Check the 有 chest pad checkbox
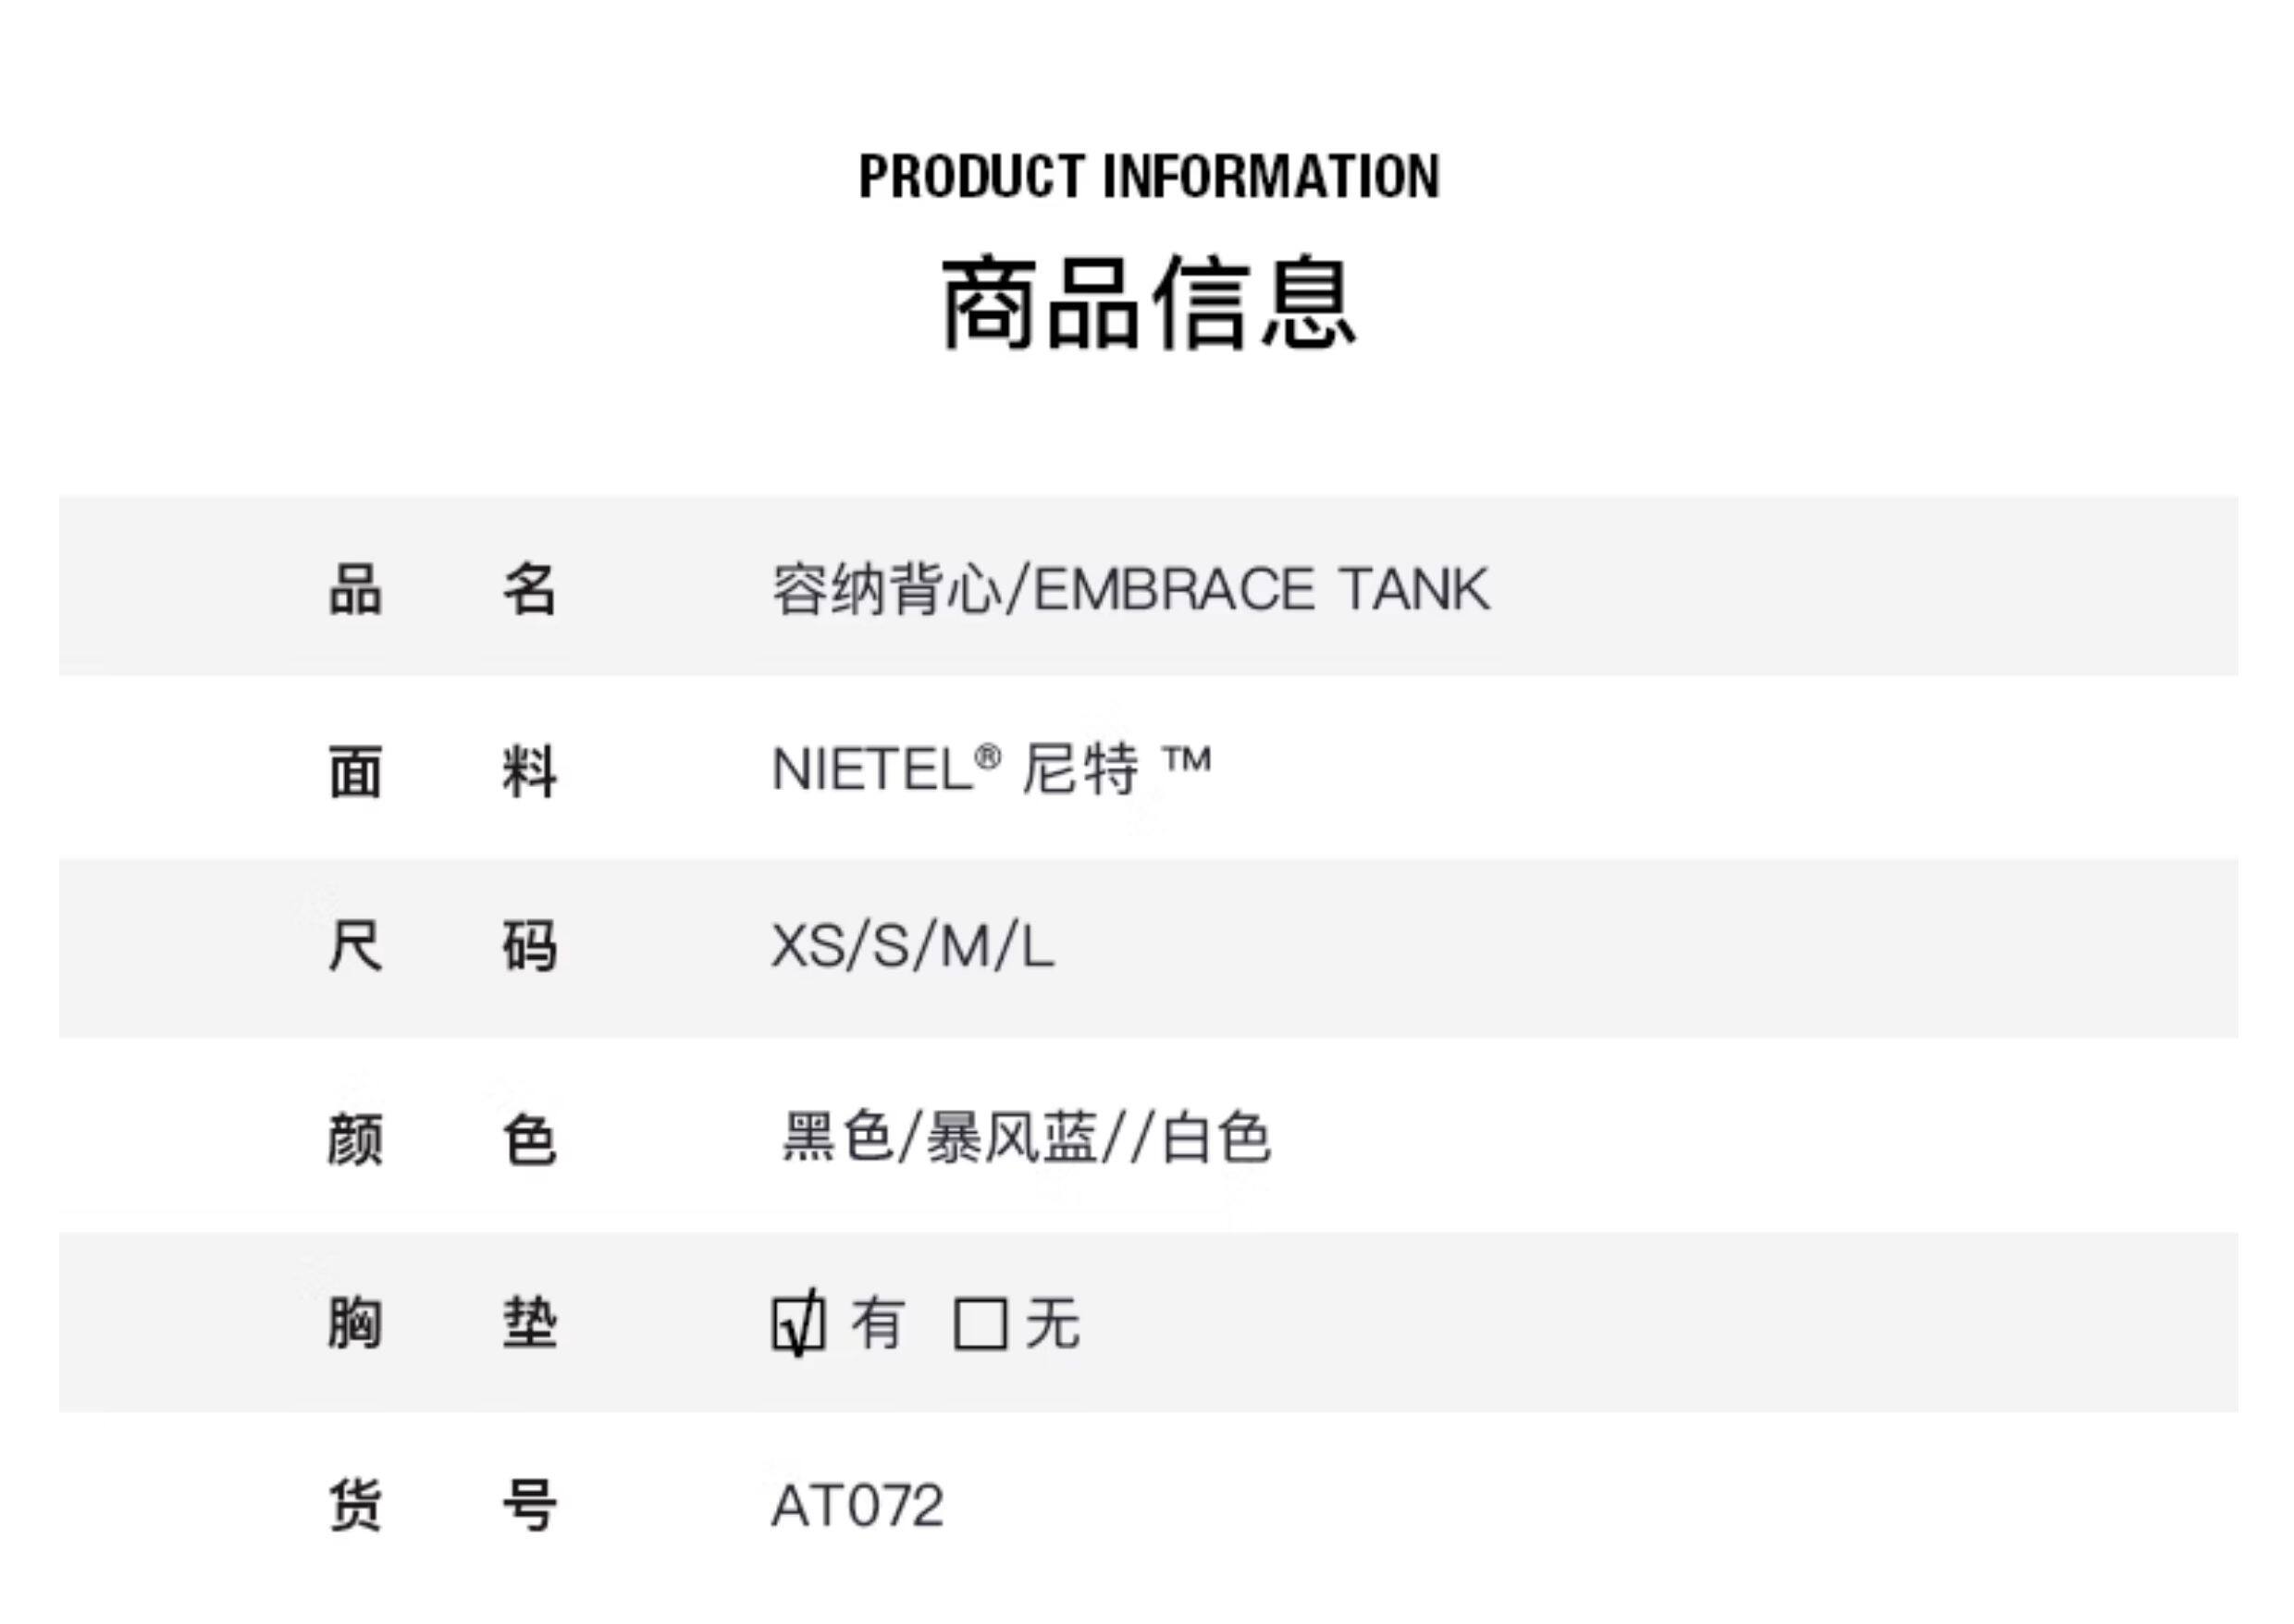Image resolution: width=2294 pixels, height=1624 pixels. click(x=798, y=1324)
